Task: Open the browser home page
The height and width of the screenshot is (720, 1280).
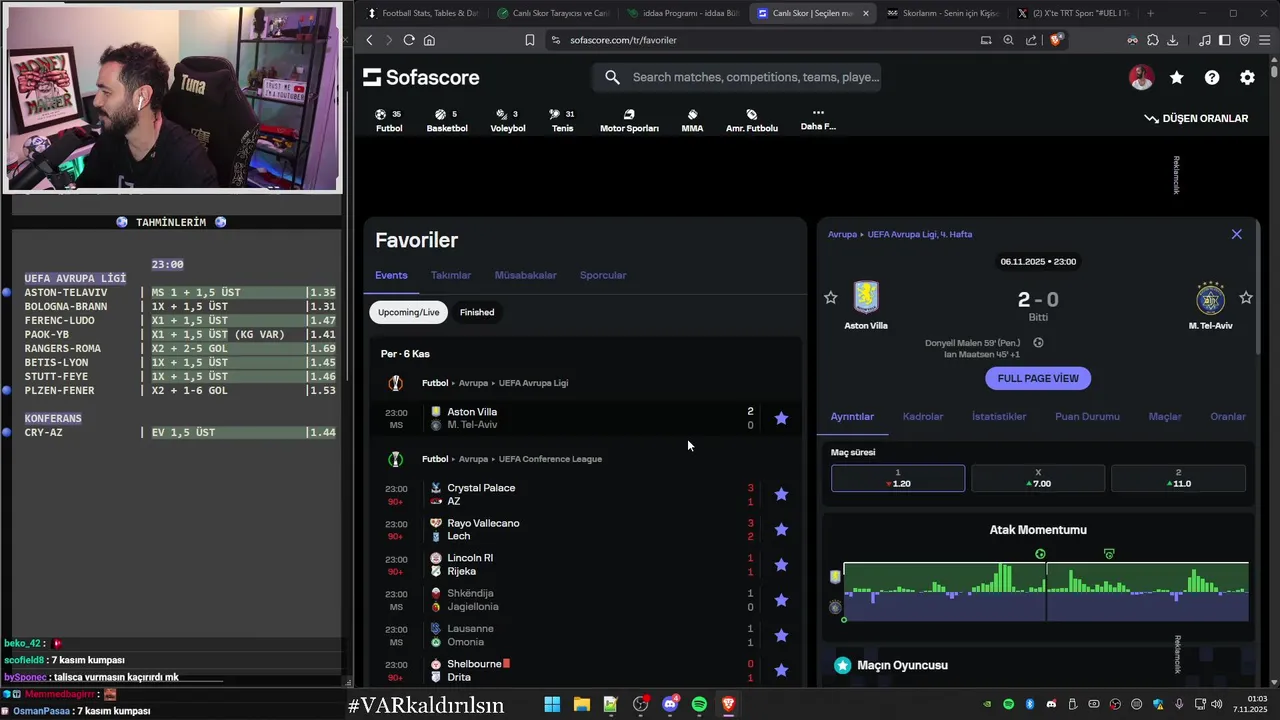Action: (x=429, y=40)
